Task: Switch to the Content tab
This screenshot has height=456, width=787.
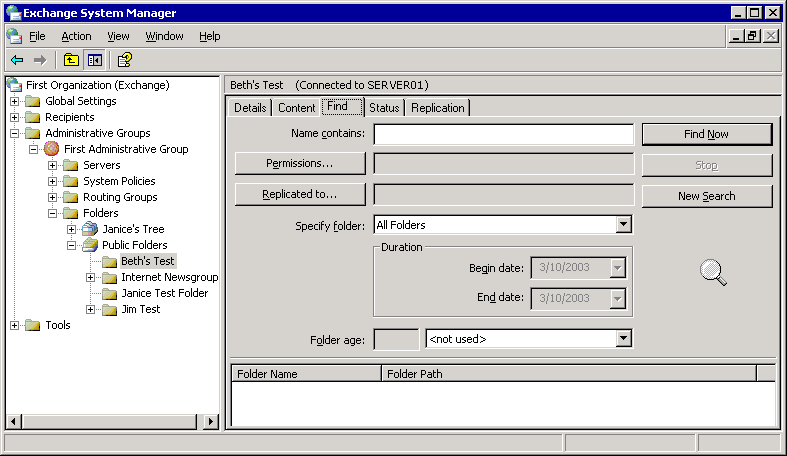Action: (297, 108)
